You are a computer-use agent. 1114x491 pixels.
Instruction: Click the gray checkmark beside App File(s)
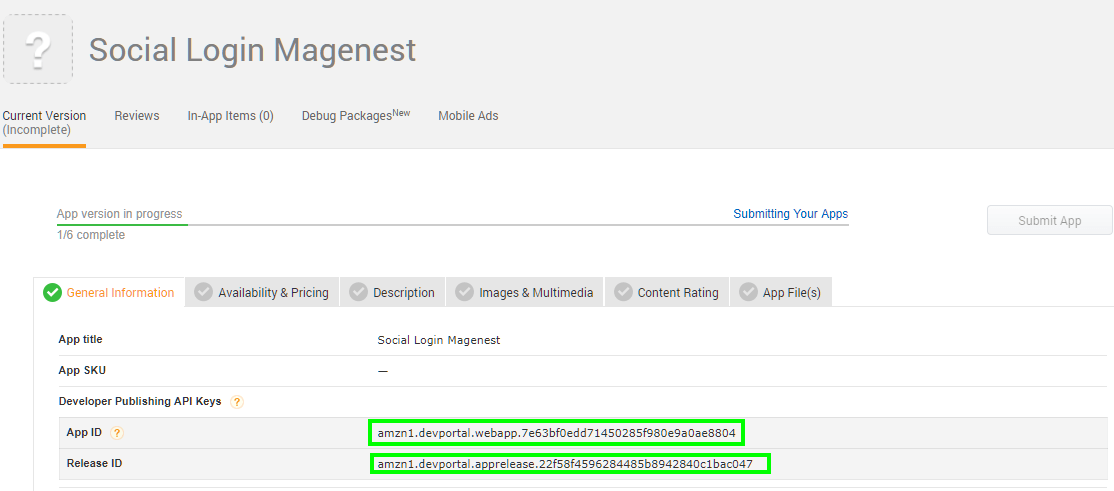tap(748, 292)
